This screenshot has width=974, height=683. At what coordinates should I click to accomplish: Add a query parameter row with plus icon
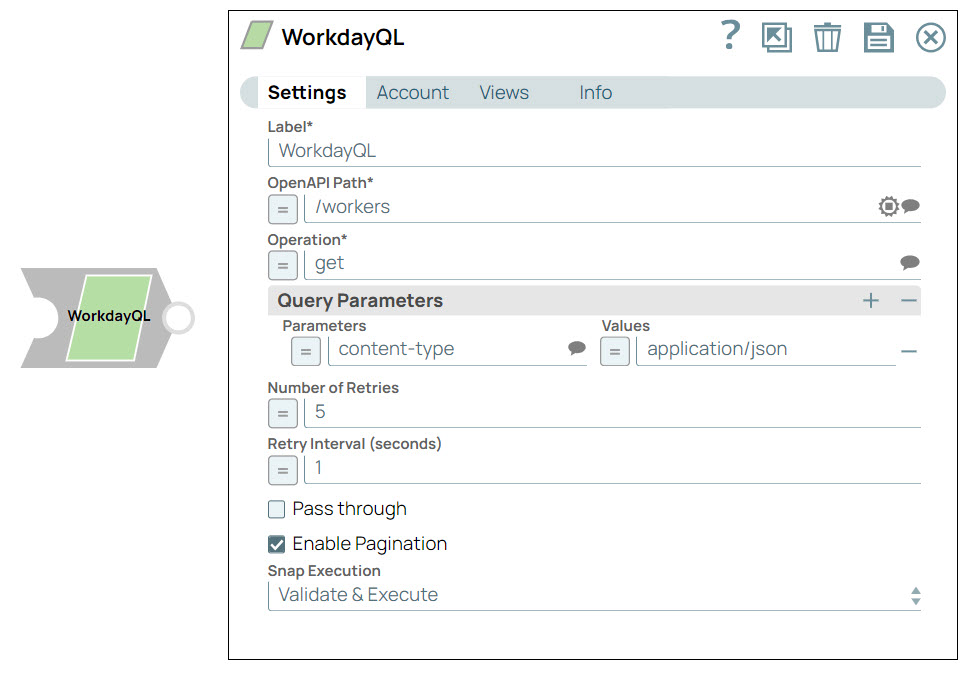pos(871,301)
